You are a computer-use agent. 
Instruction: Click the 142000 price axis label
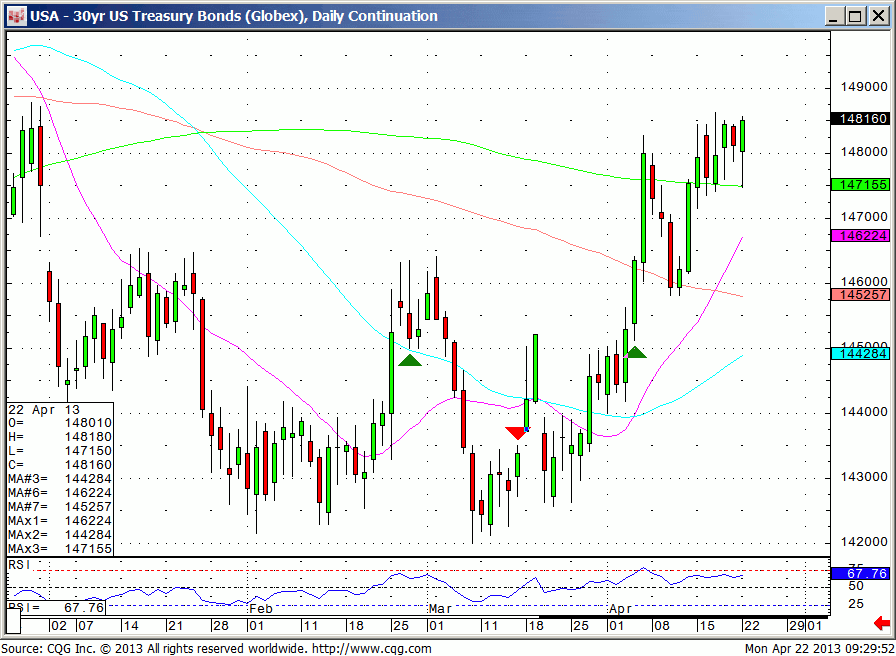point(864,542)
